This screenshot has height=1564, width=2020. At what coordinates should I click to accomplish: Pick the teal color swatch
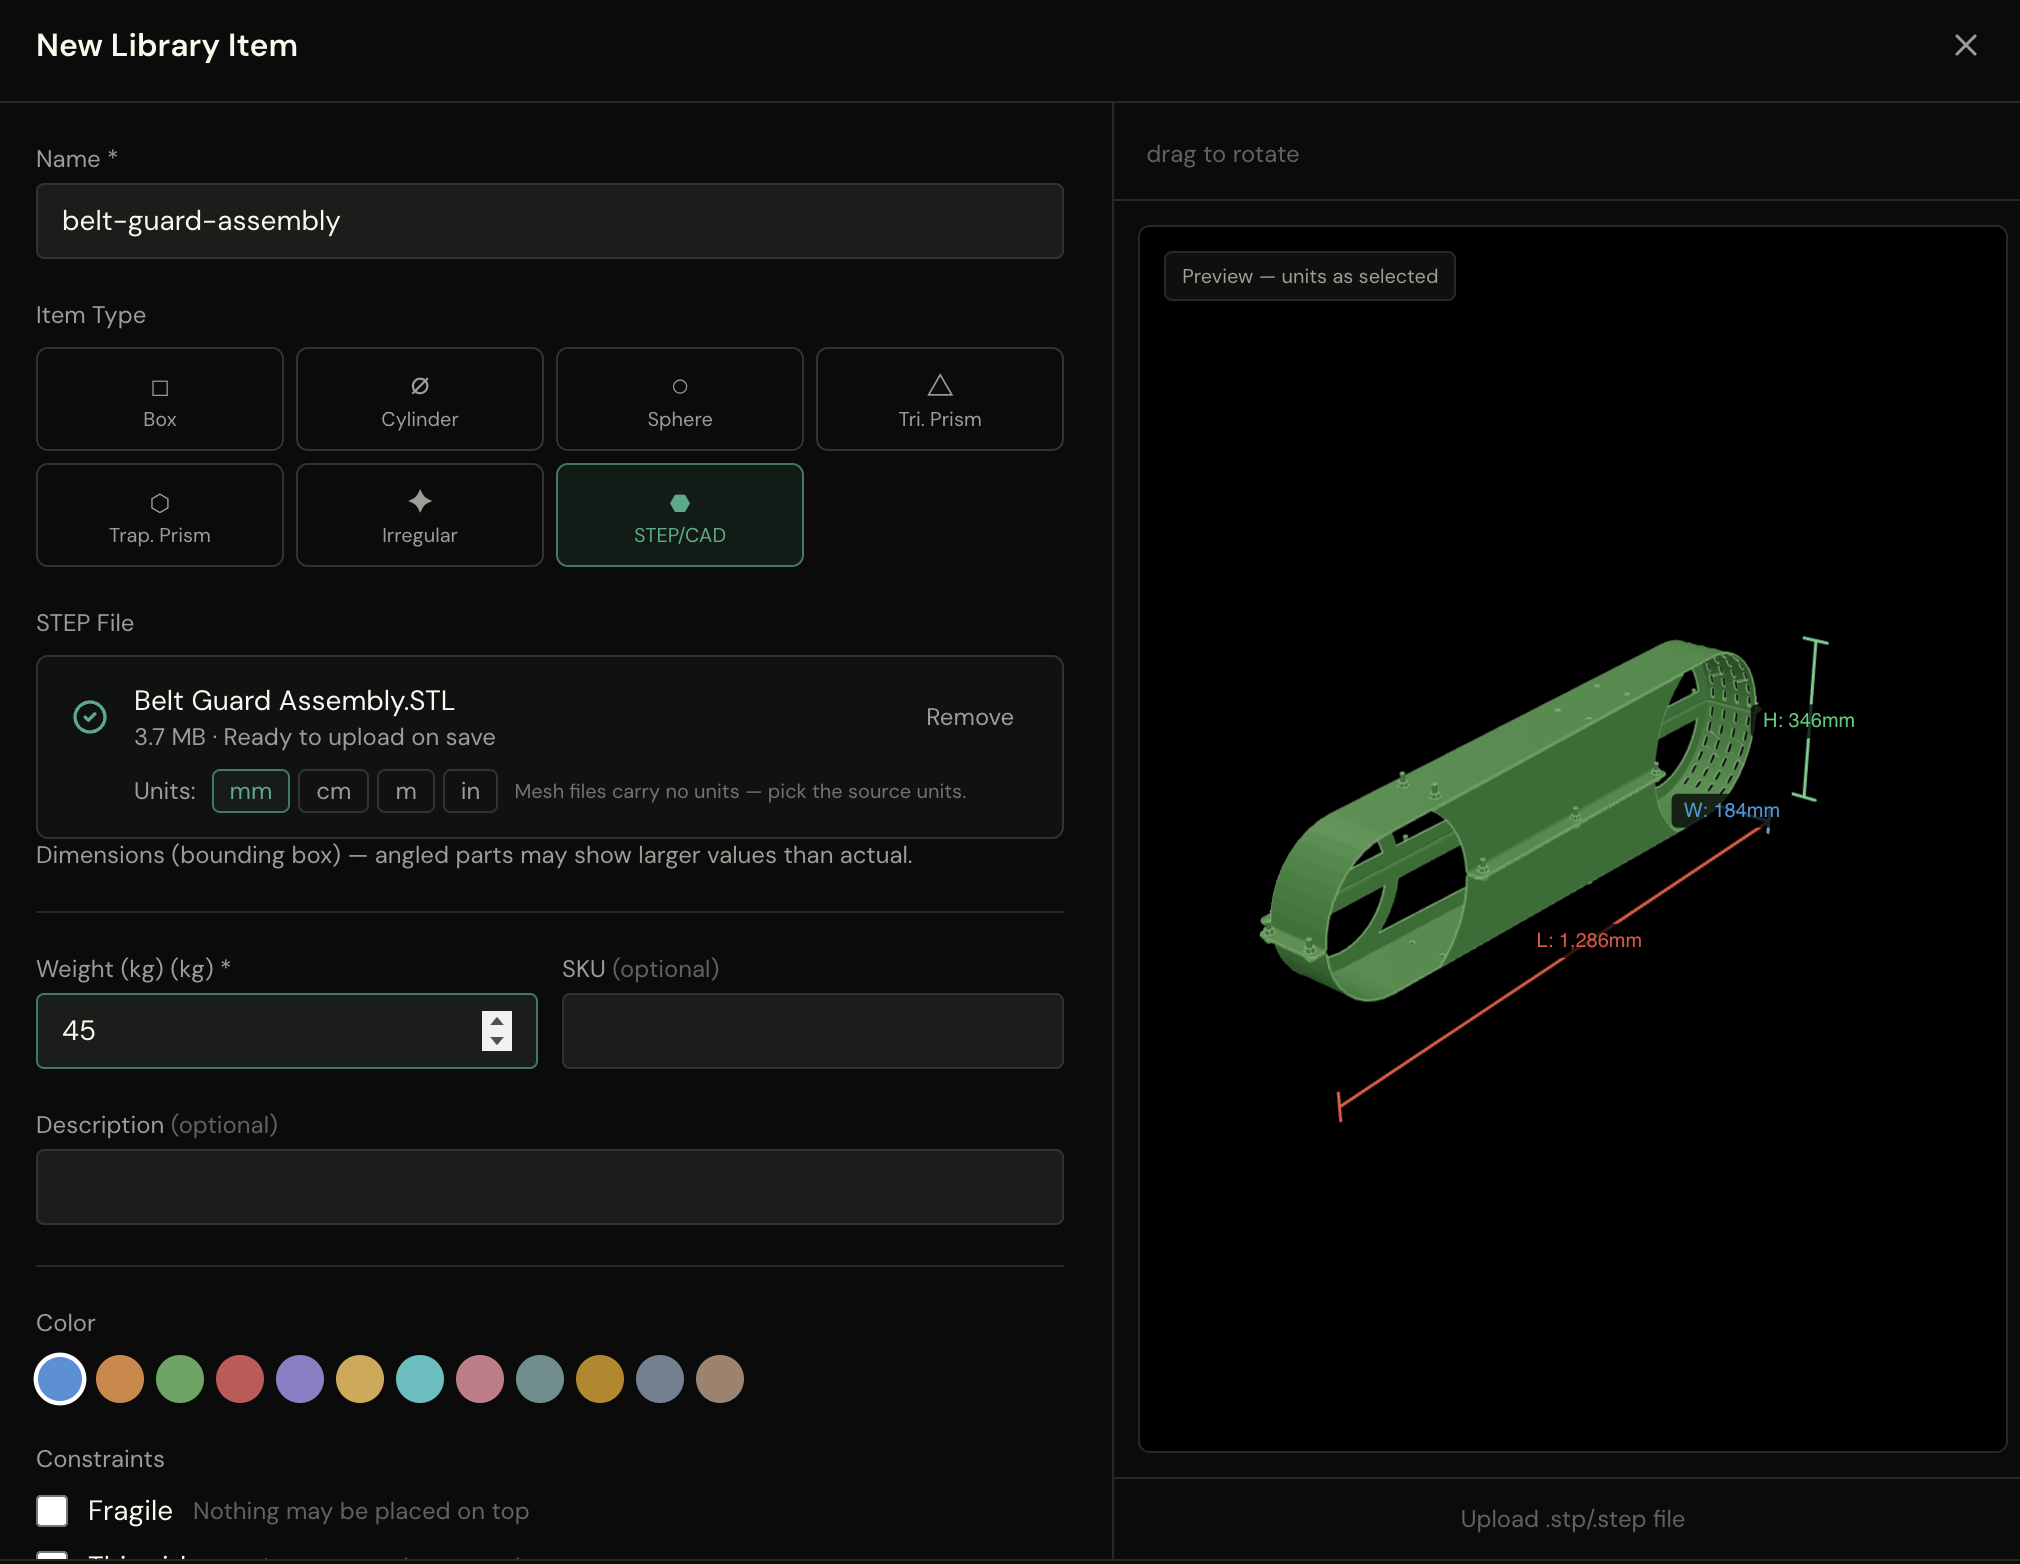click(x=420, y=1379)
